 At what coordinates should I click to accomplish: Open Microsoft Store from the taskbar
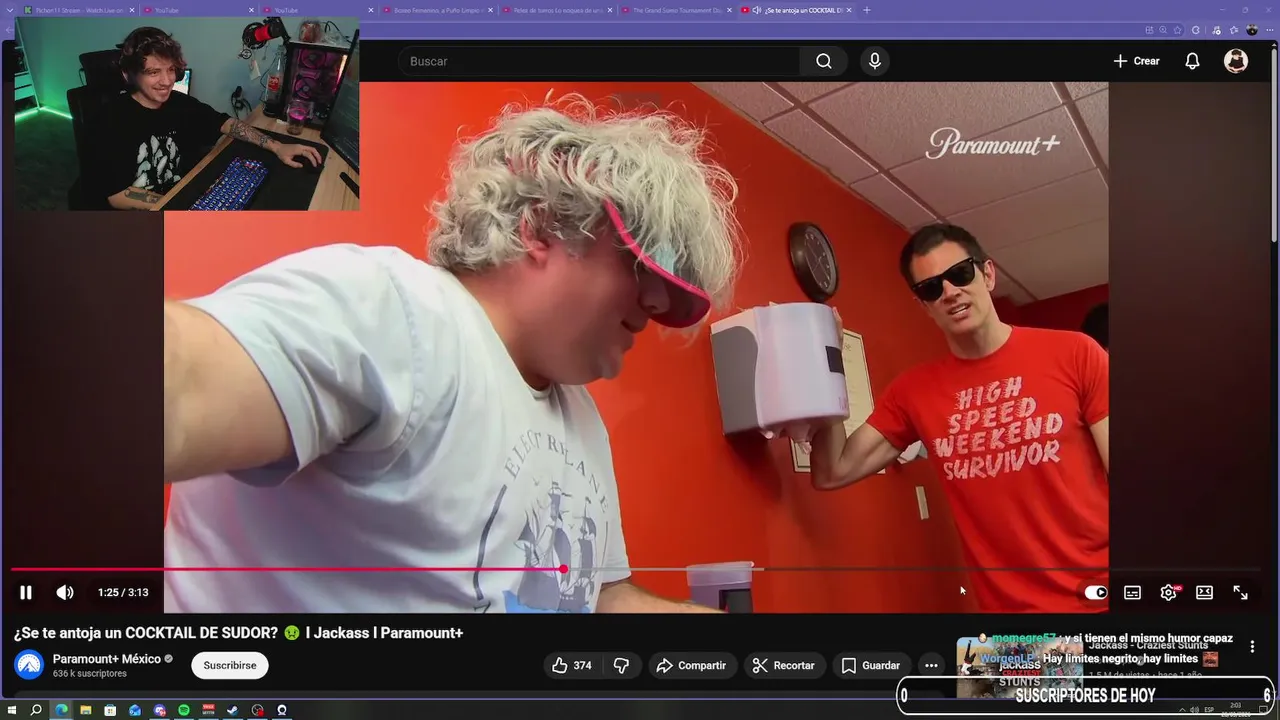point(110,710)
